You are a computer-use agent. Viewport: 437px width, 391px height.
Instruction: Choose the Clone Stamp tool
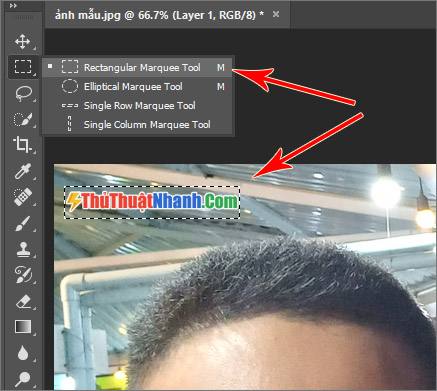[x=23, y=249]
